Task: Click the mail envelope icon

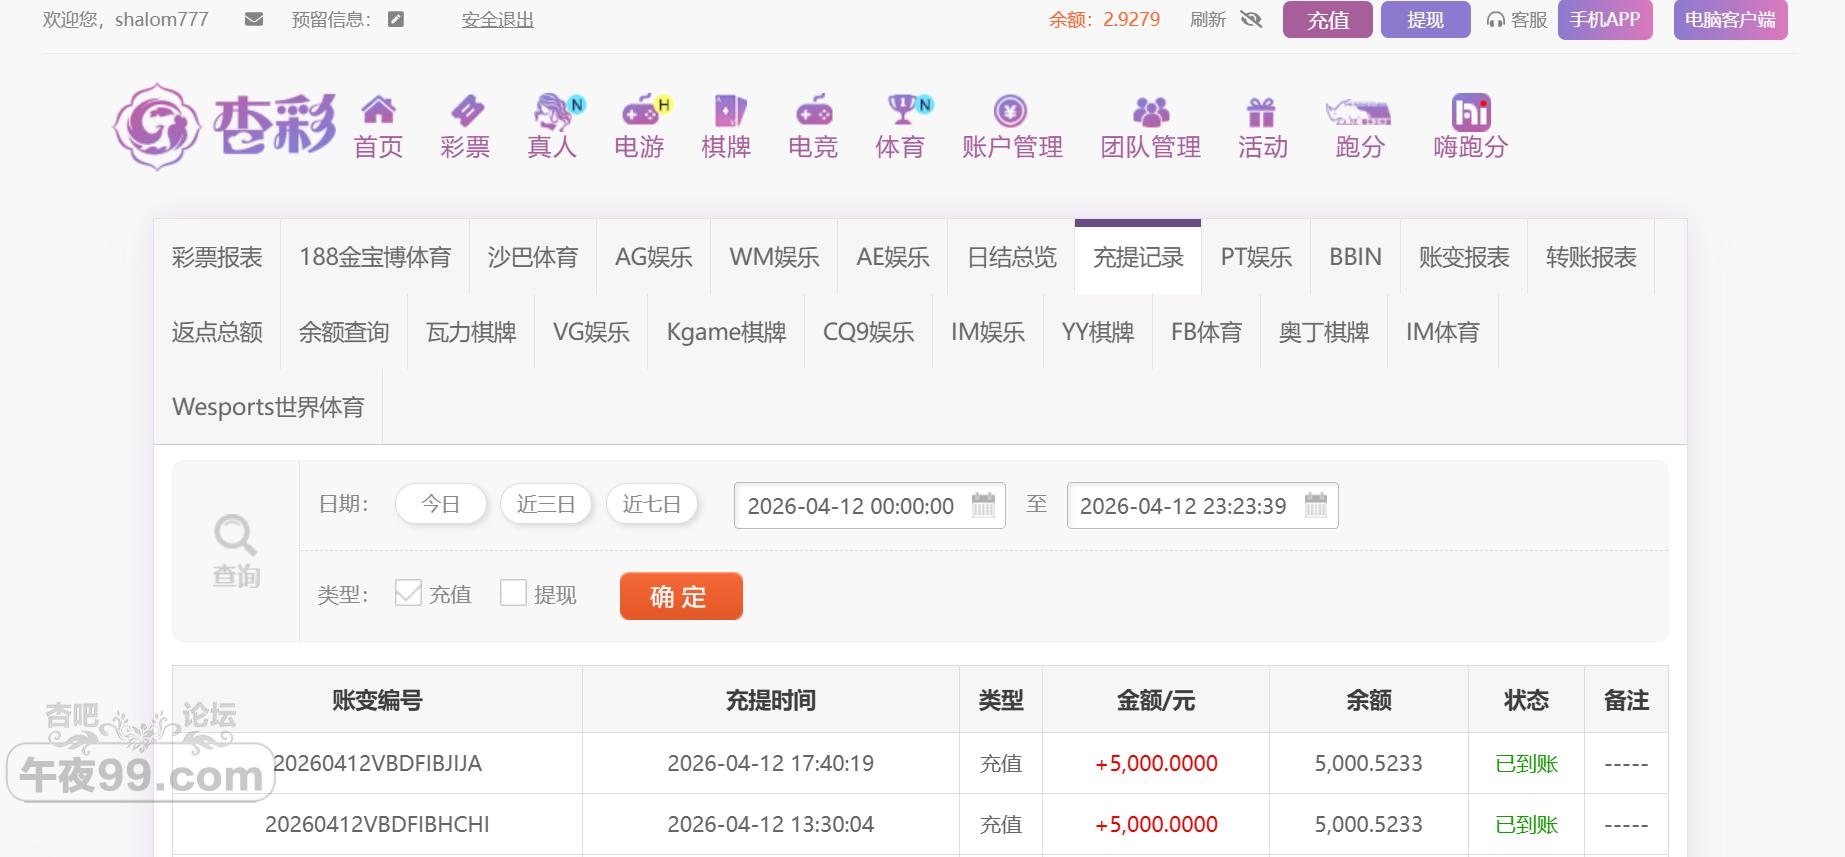Action: click(254, 19)
